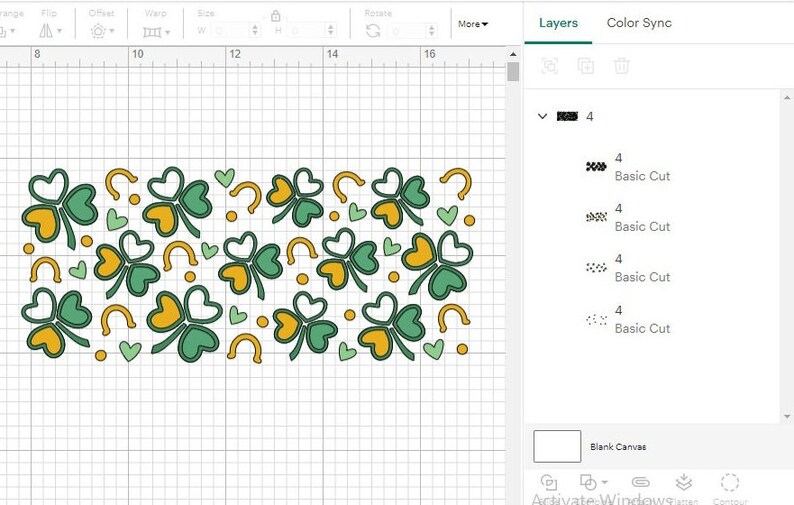Screen dimensions: 794x505
Task: Click the Slice tool icon
Action: (549, 482)
